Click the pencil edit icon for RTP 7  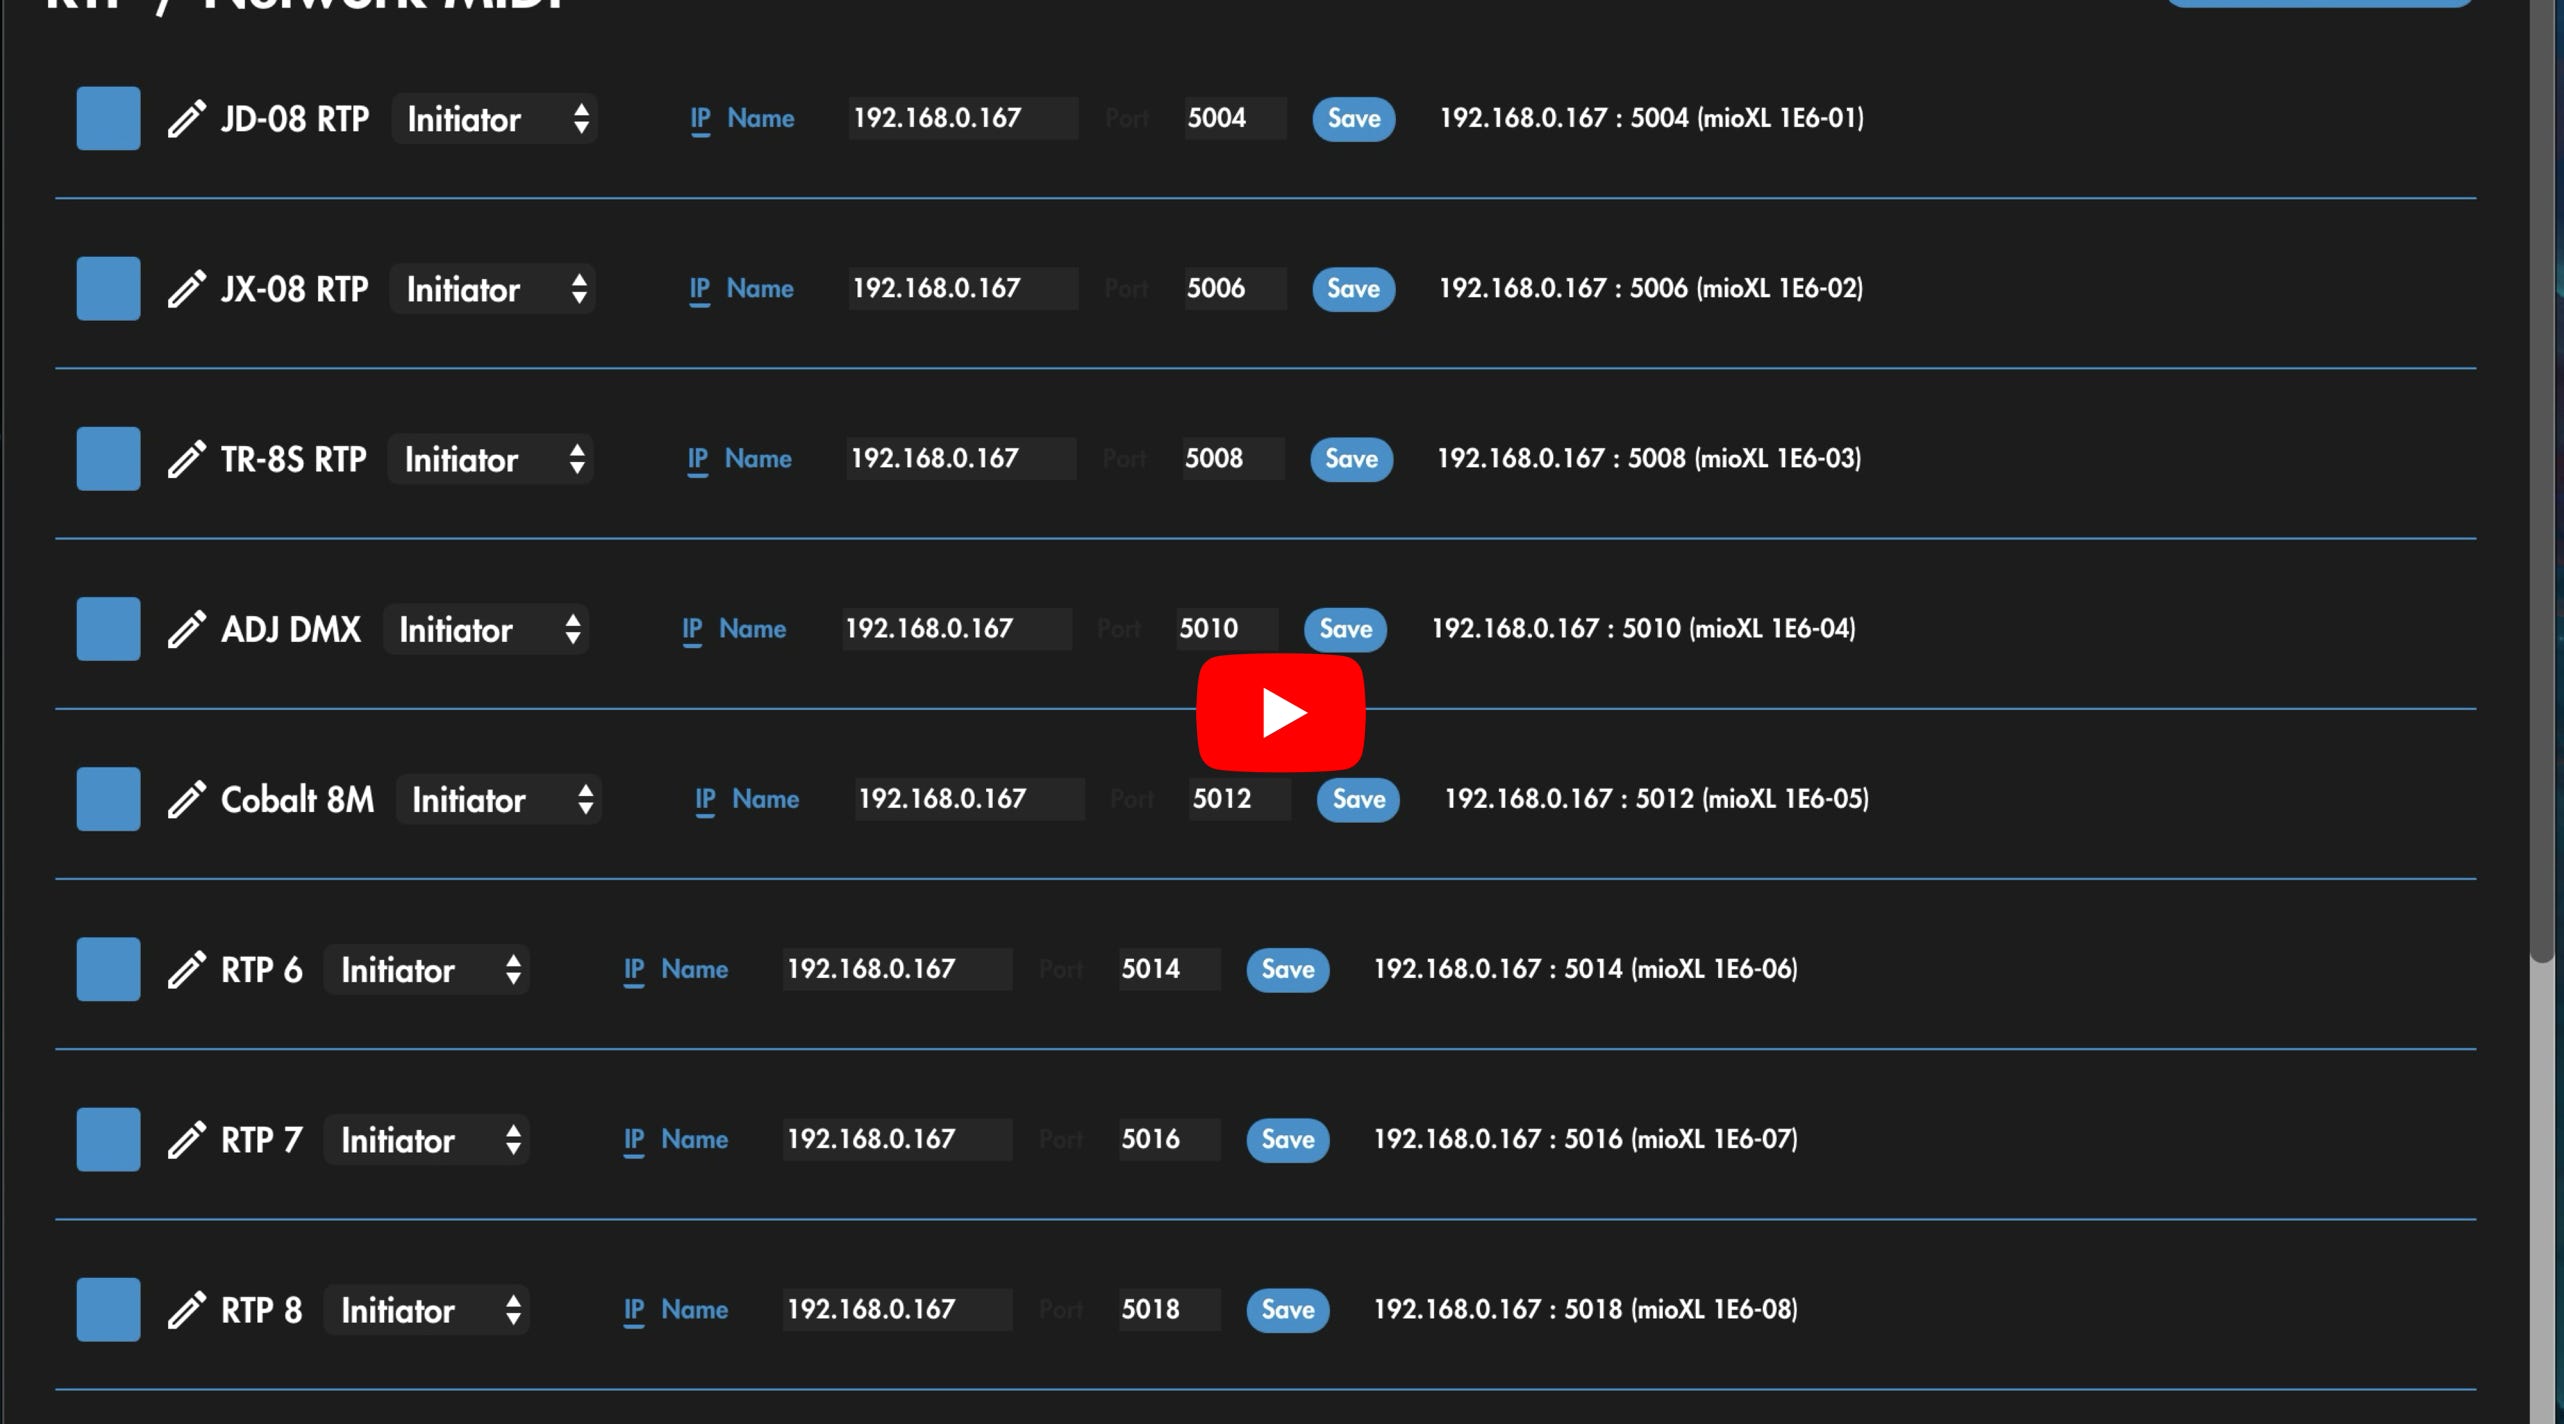pyautogui.click(x=186, y=1139)
